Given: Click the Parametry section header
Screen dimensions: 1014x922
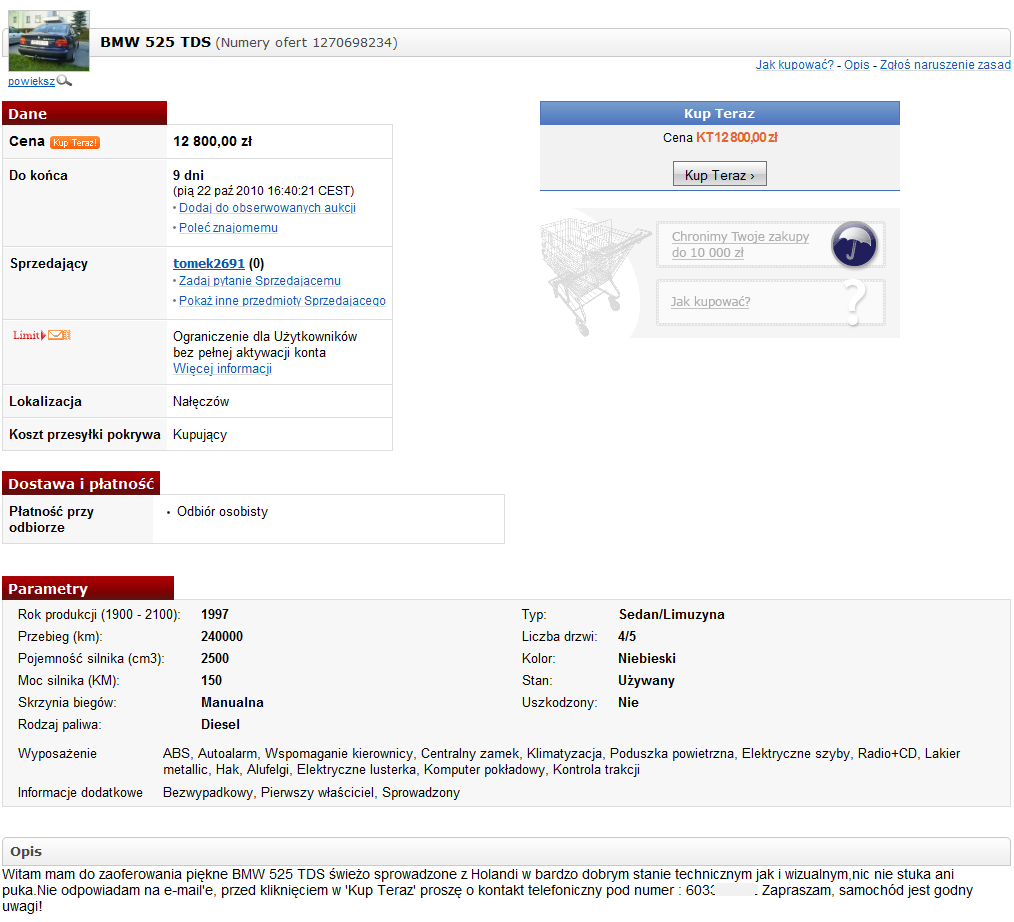Looking at the screenshot, I should (88, 588).
